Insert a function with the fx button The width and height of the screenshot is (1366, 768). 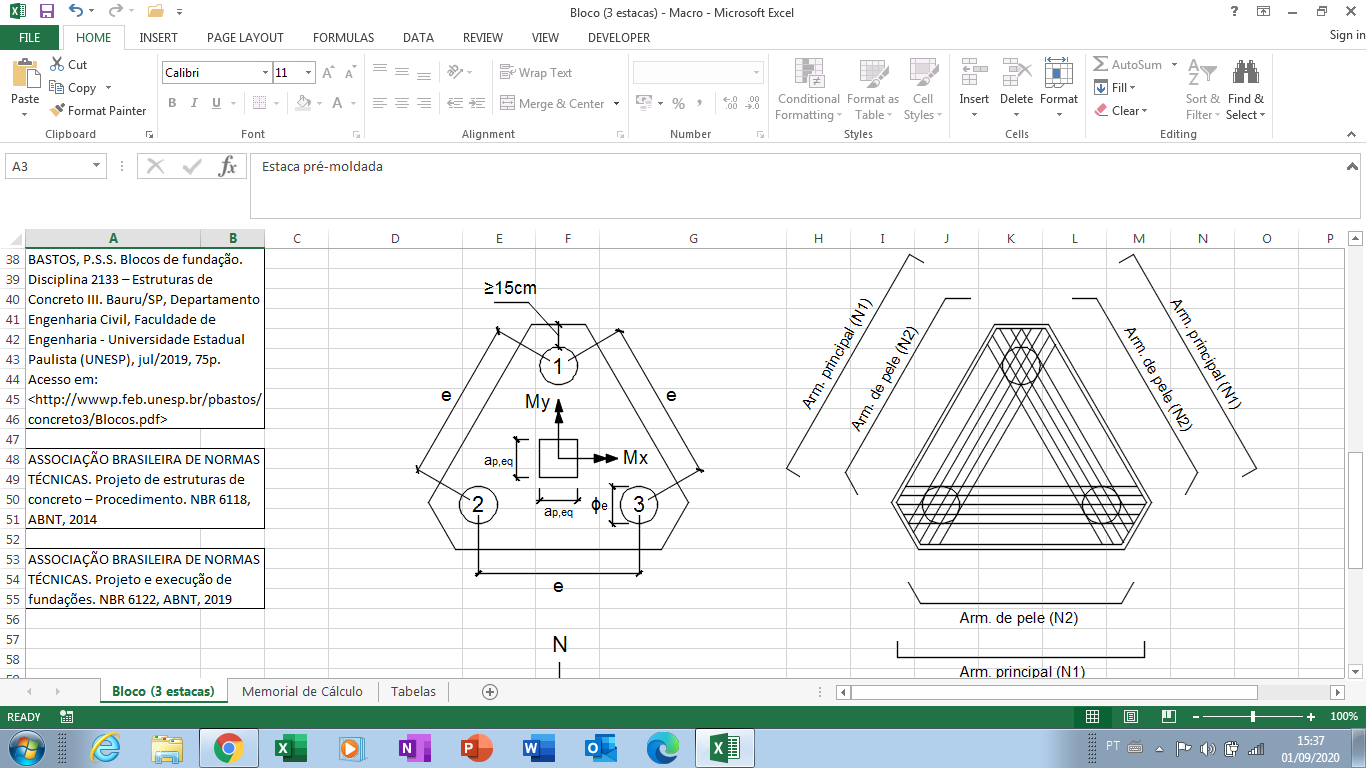pyautogui.click(x=227, y=166)
